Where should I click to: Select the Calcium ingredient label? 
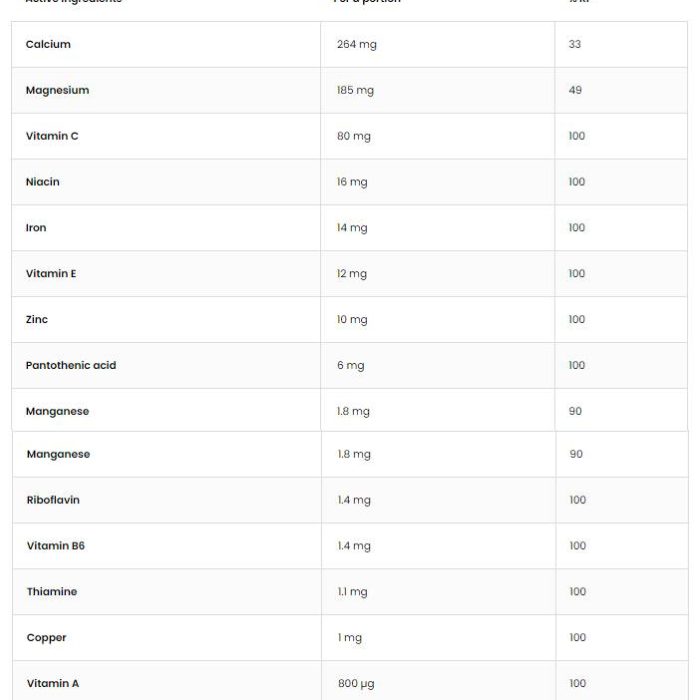coord(48,44)
